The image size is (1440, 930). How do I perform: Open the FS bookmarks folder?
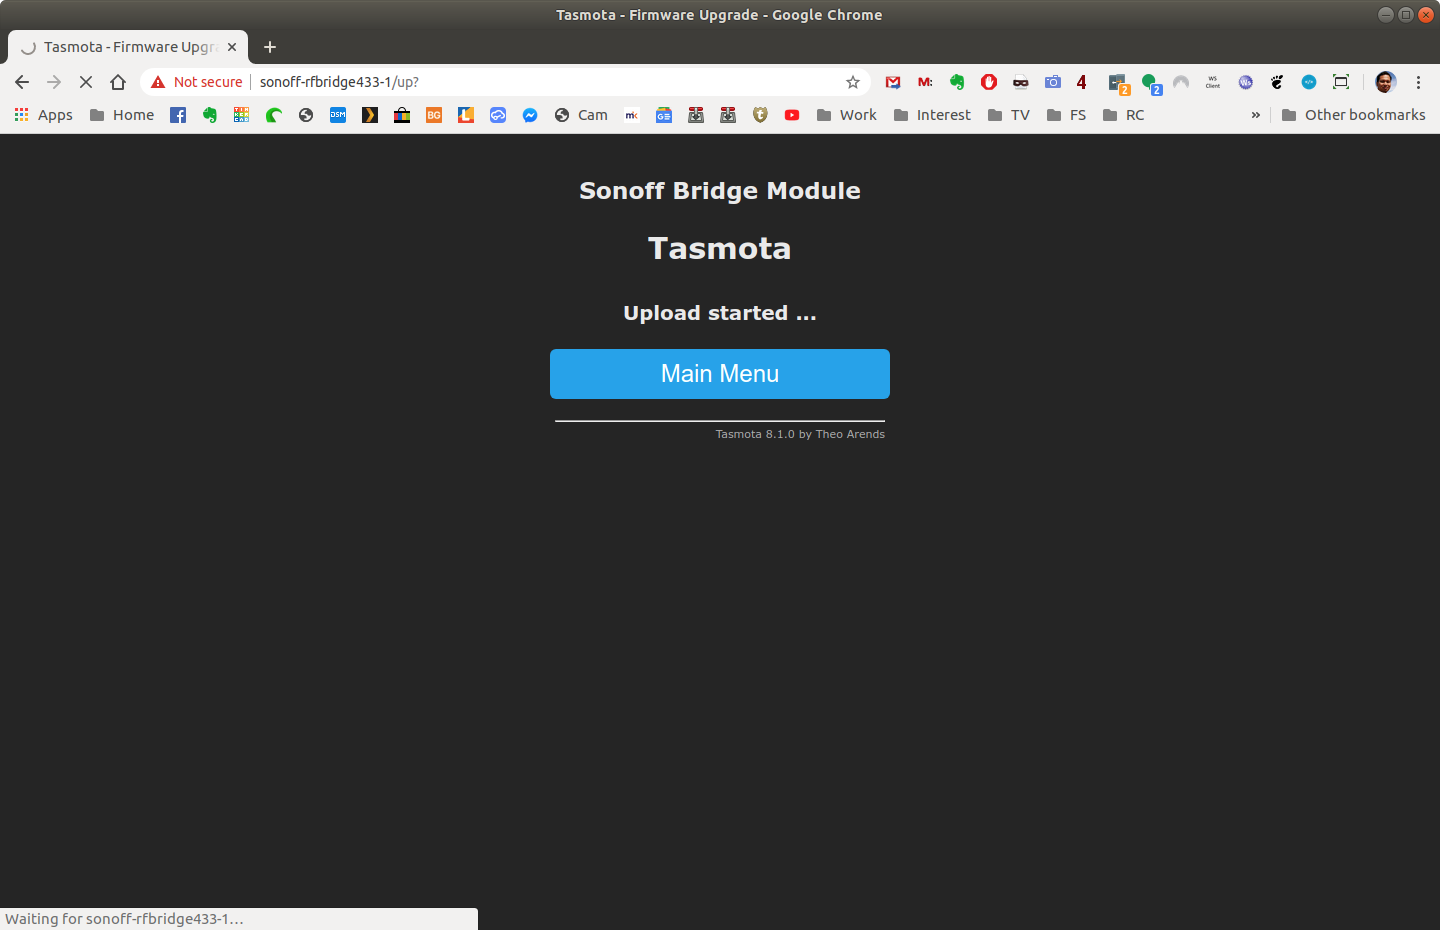(x=1066, y=115)
